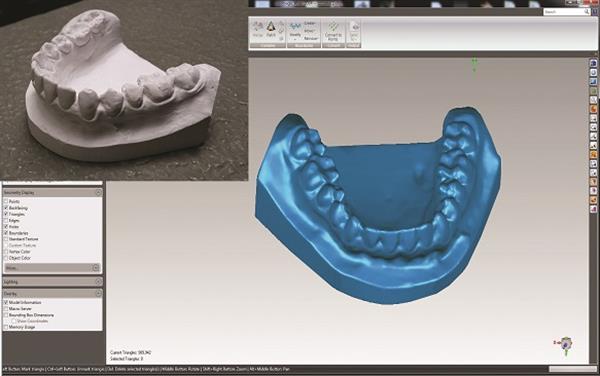Click the Simplify wave icon in the ribbon
The image size is (600, 376).
pos(295,26)
